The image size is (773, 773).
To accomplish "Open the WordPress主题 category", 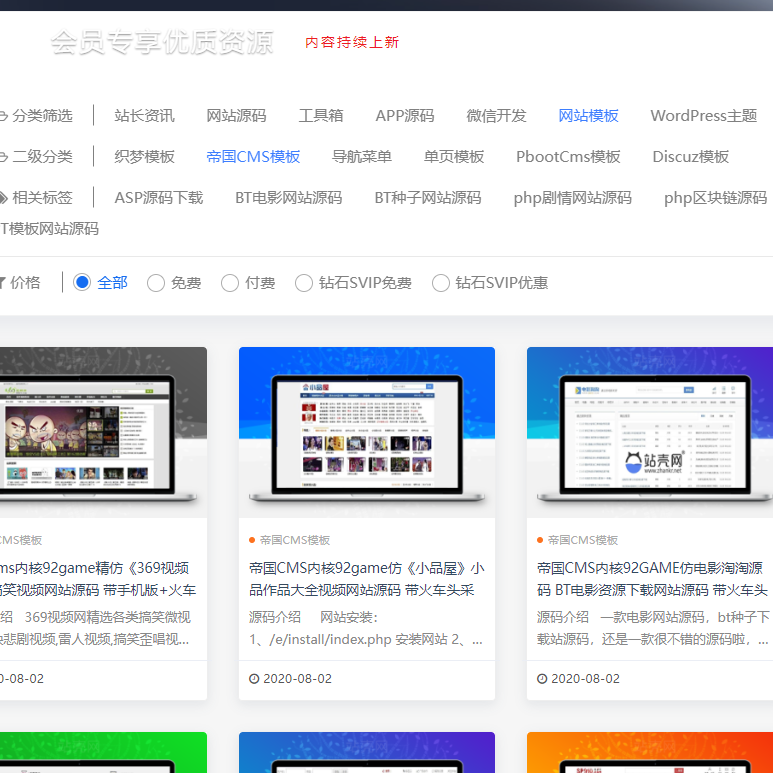I will pos(703,115).
